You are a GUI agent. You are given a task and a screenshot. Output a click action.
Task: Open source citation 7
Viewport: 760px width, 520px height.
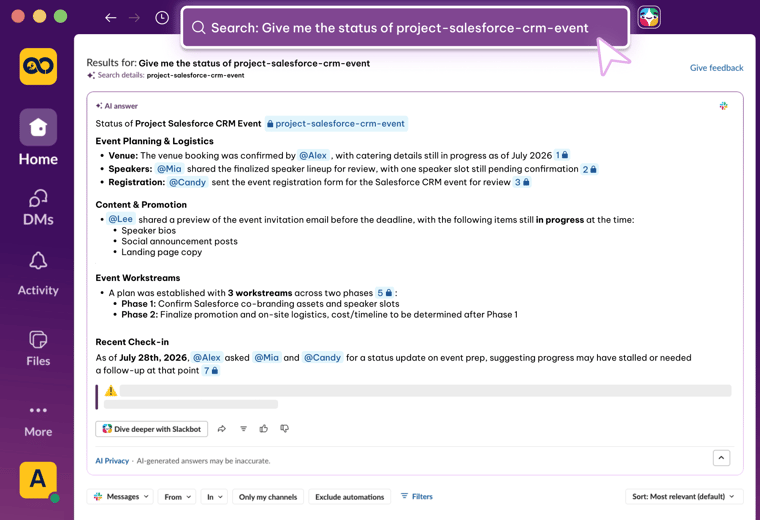211,371
